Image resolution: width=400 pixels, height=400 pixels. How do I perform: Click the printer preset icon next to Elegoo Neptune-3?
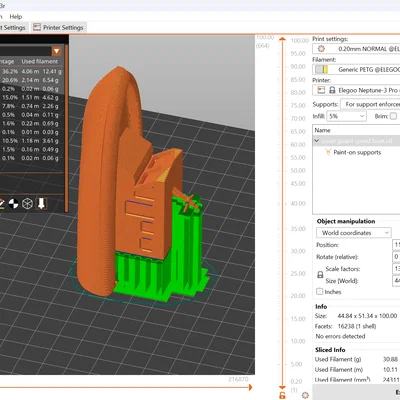coord(321,90)
